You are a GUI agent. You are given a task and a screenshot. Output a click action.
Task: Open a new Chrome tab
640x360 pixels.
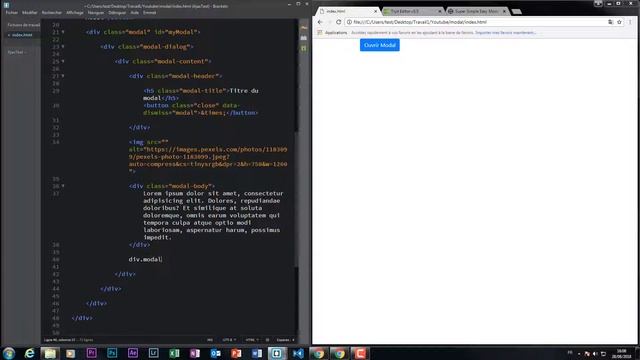(516, 11)
